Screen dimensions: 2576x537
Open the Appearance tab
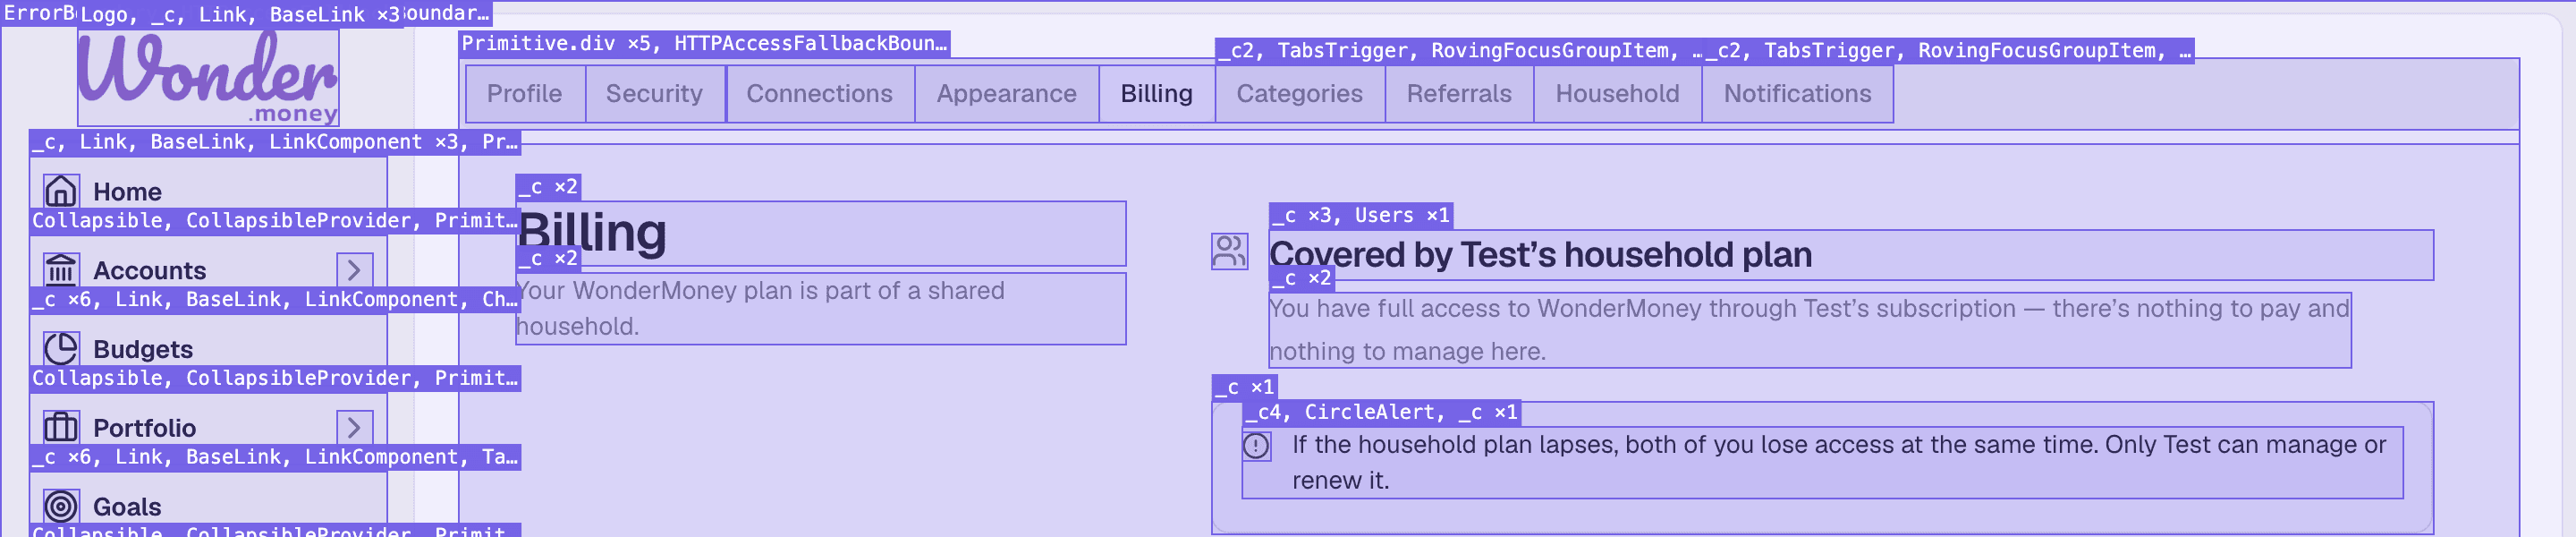coord(1007,94)
